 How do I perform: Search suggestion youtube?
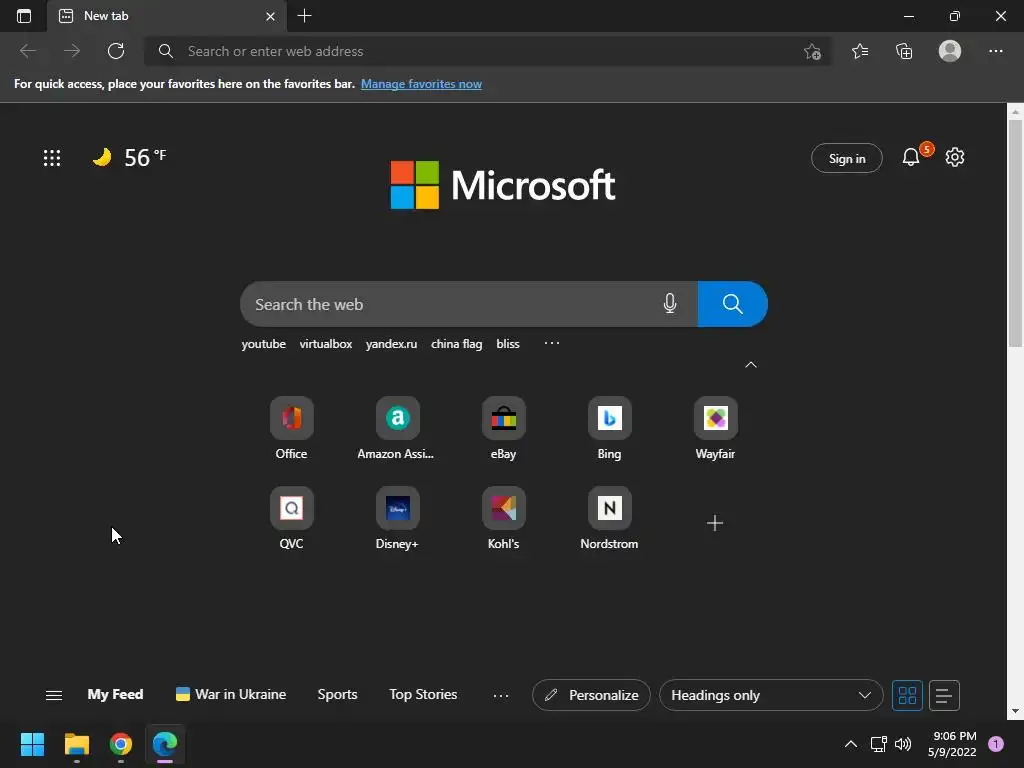(264, 344)
